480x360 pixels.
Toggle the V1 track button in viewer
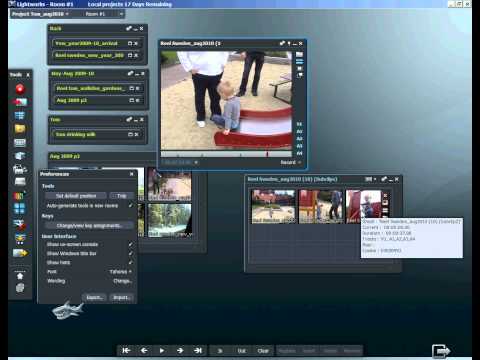tap(299, 124)
